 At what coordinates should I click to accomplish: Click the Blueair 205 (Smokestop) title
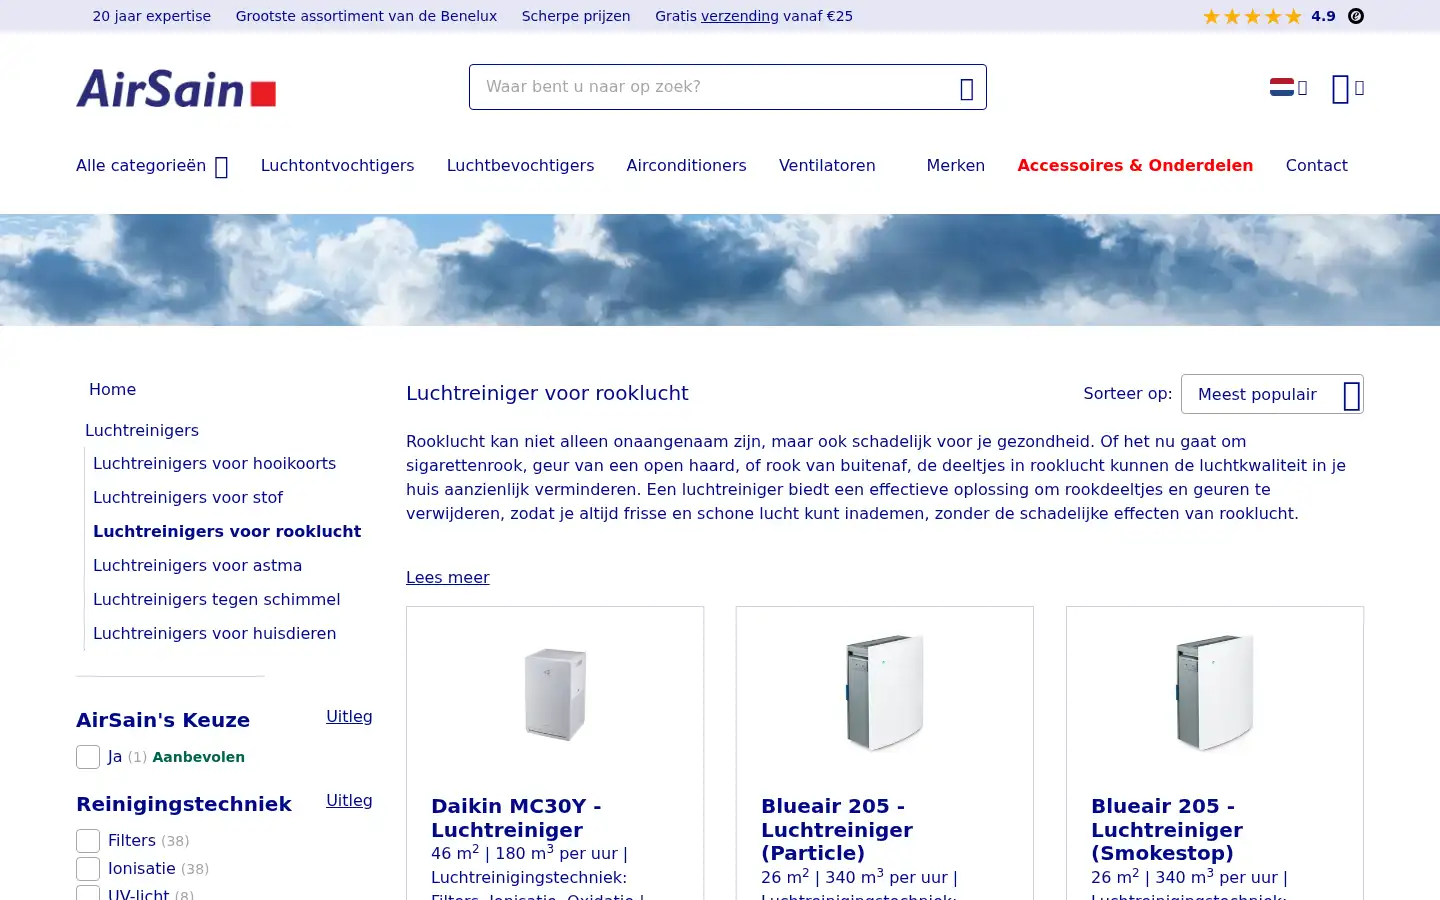point(1167,830)
